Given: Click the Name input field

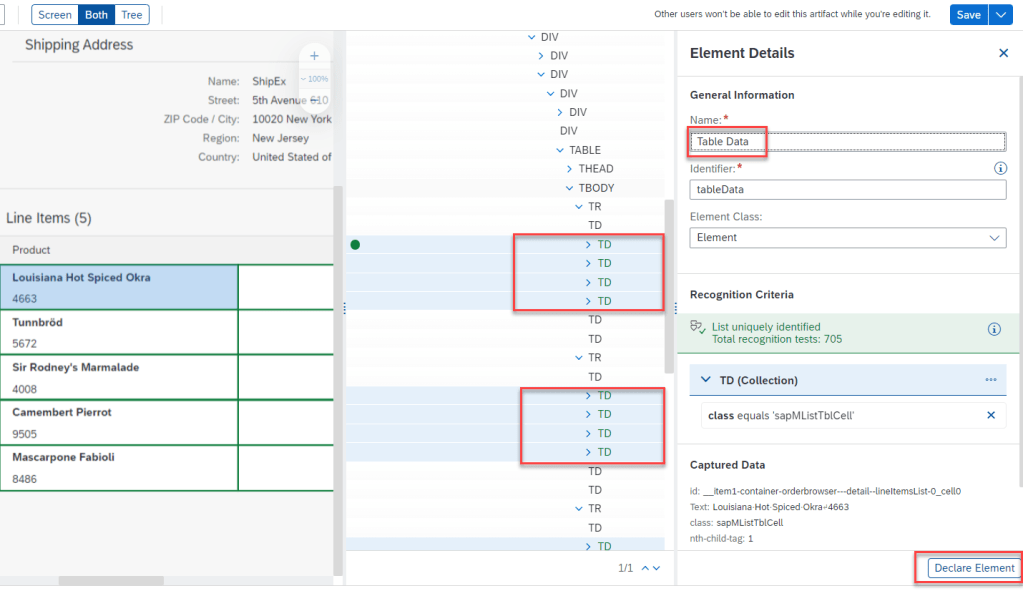Looking at the screenshot, I should [x=847, y=142].
